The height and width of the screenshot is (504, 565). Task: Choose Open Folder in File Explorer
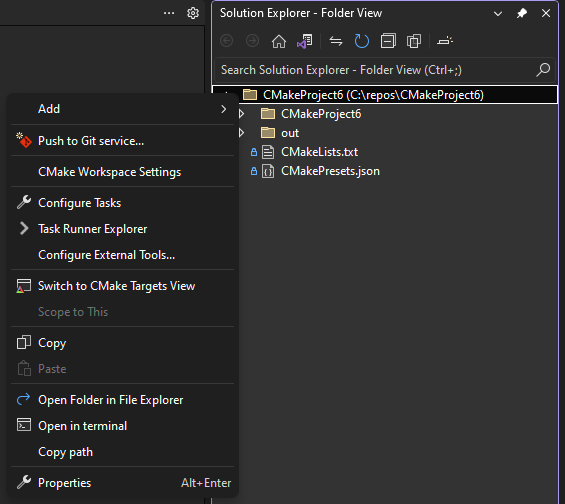tap(123, 400)
